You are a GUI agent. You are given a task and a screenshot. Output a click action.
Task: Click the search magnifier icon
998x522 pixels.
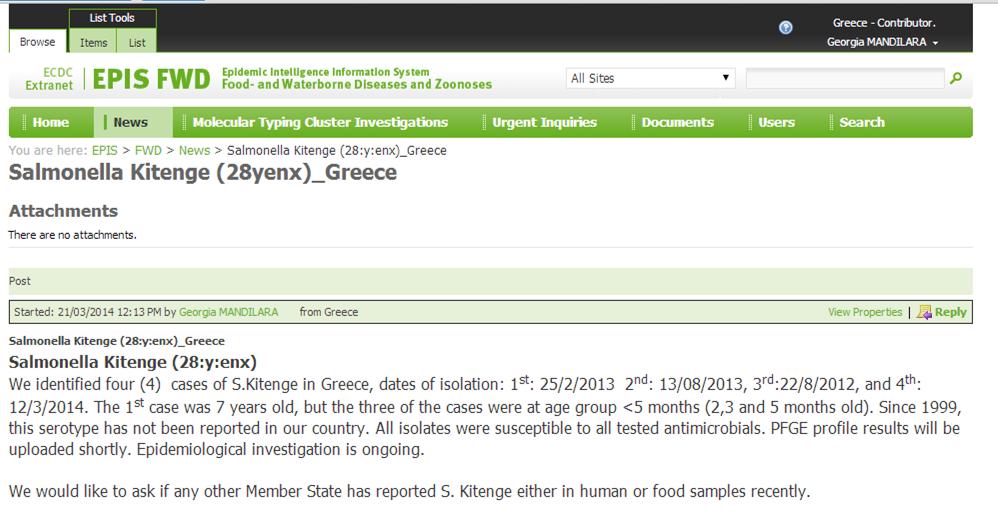tap(955, 78)
